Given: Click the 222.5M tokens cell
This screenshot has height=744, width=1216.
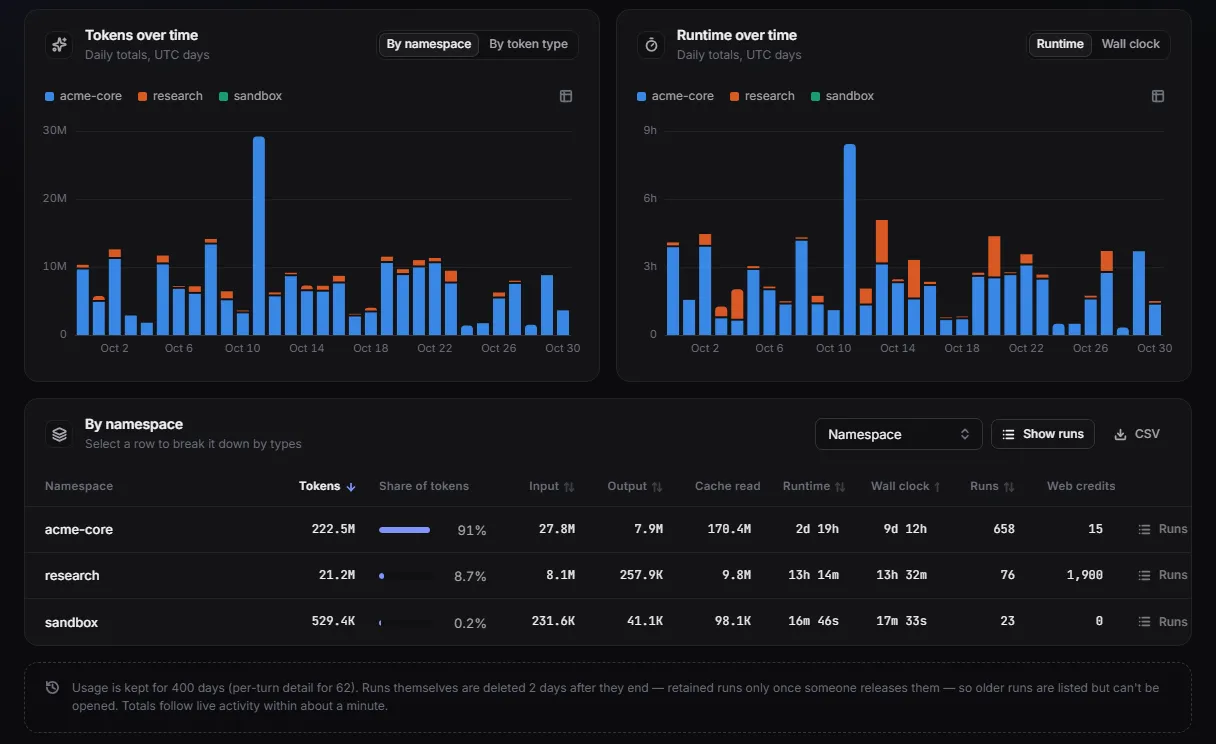Looking at the screenshot, I should (x=333, y=529).
